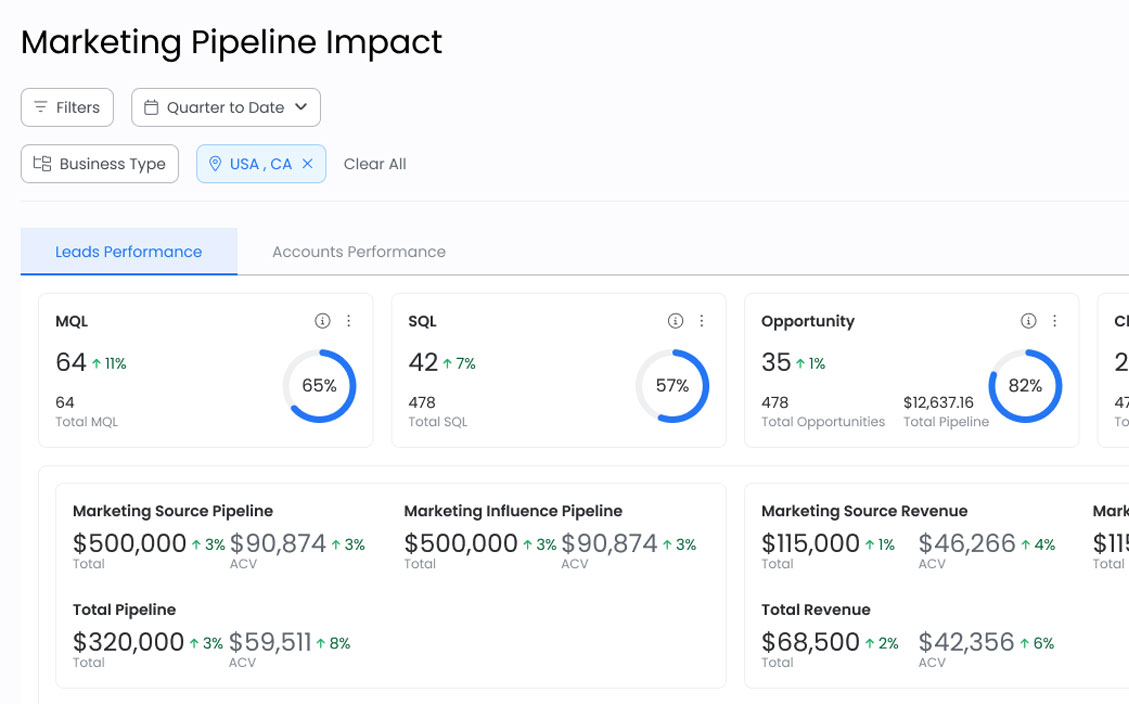The width and height of the screenshot is (1129, 704).
Task: Click the funnel icon in the Filters button
Action: tap(41, 107)
